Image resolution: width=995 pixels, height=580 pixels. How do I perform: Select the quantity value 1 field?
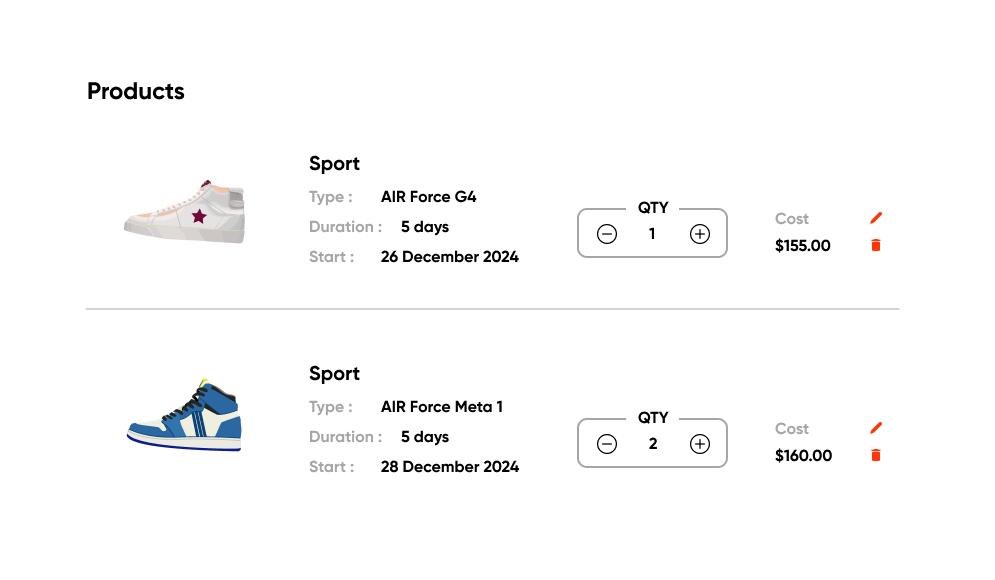652,234
